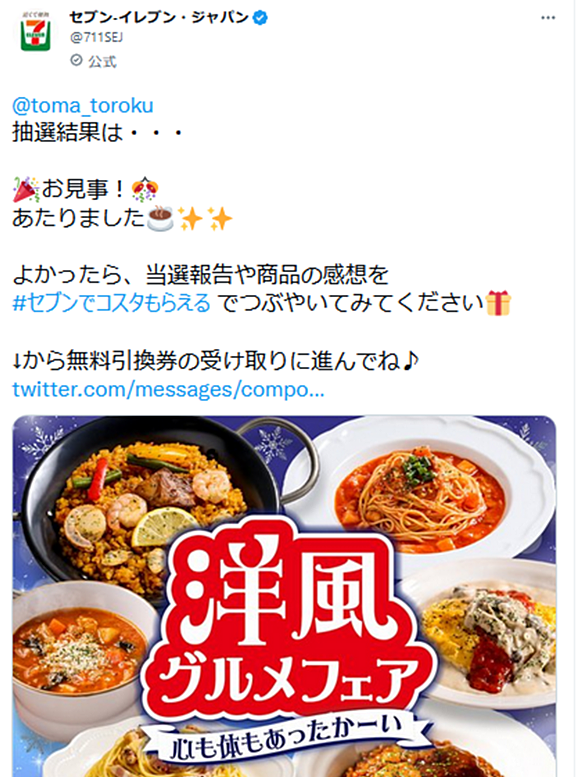Click the confetti ball emoji

[x=145, y=190]
